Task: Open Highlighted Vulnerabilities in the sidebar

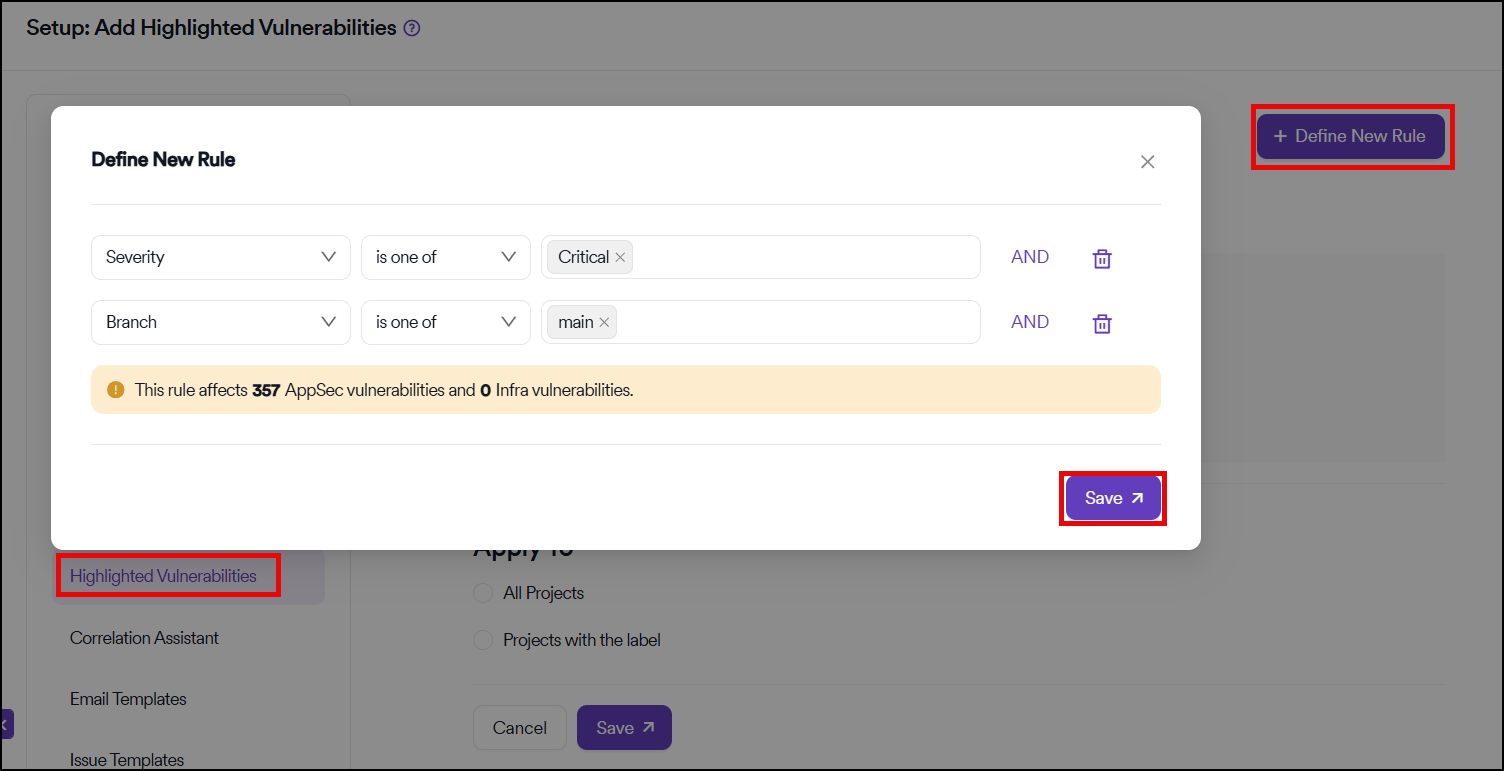Action: 164,576
